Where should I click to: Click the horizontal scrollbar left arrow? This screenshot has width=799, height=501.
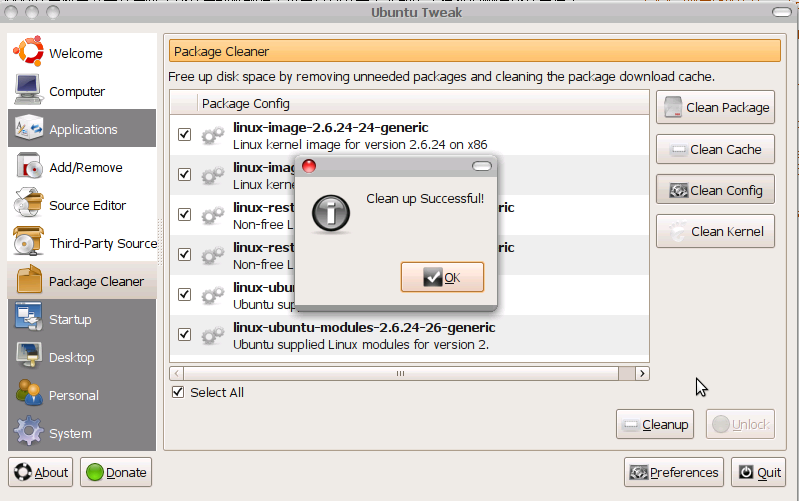[176, 374]
